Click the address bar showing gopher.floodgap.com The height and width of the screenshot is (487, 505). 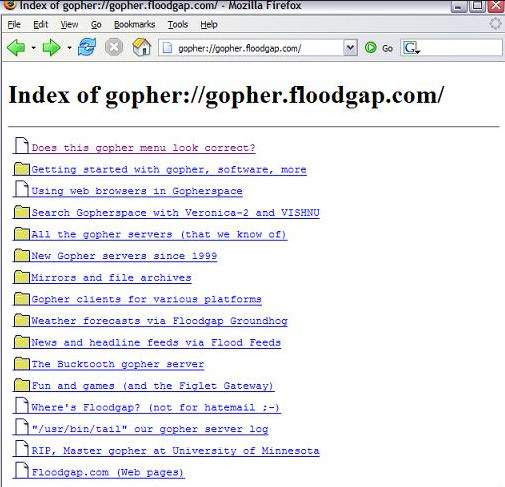tap(258, 48)
